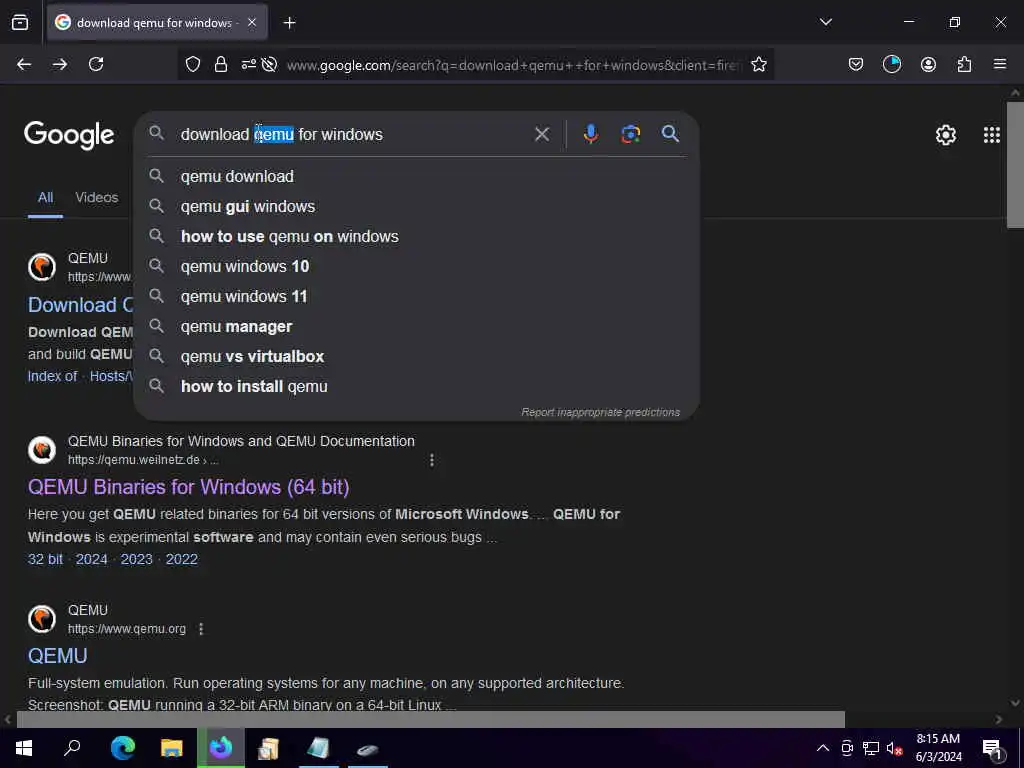This screenshot has width=1024, height=768.
Task: Open a new tab with plus button
Action: (x=289, y=23)
